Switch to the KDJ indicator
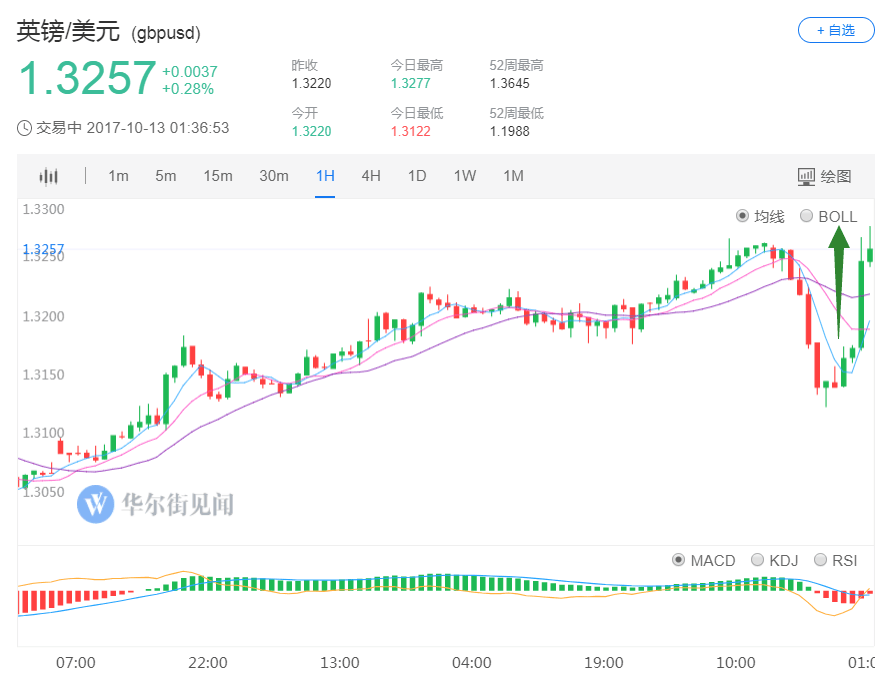Image resolution: width=884 pixels, height=685 pixels. tap(757, 560)
